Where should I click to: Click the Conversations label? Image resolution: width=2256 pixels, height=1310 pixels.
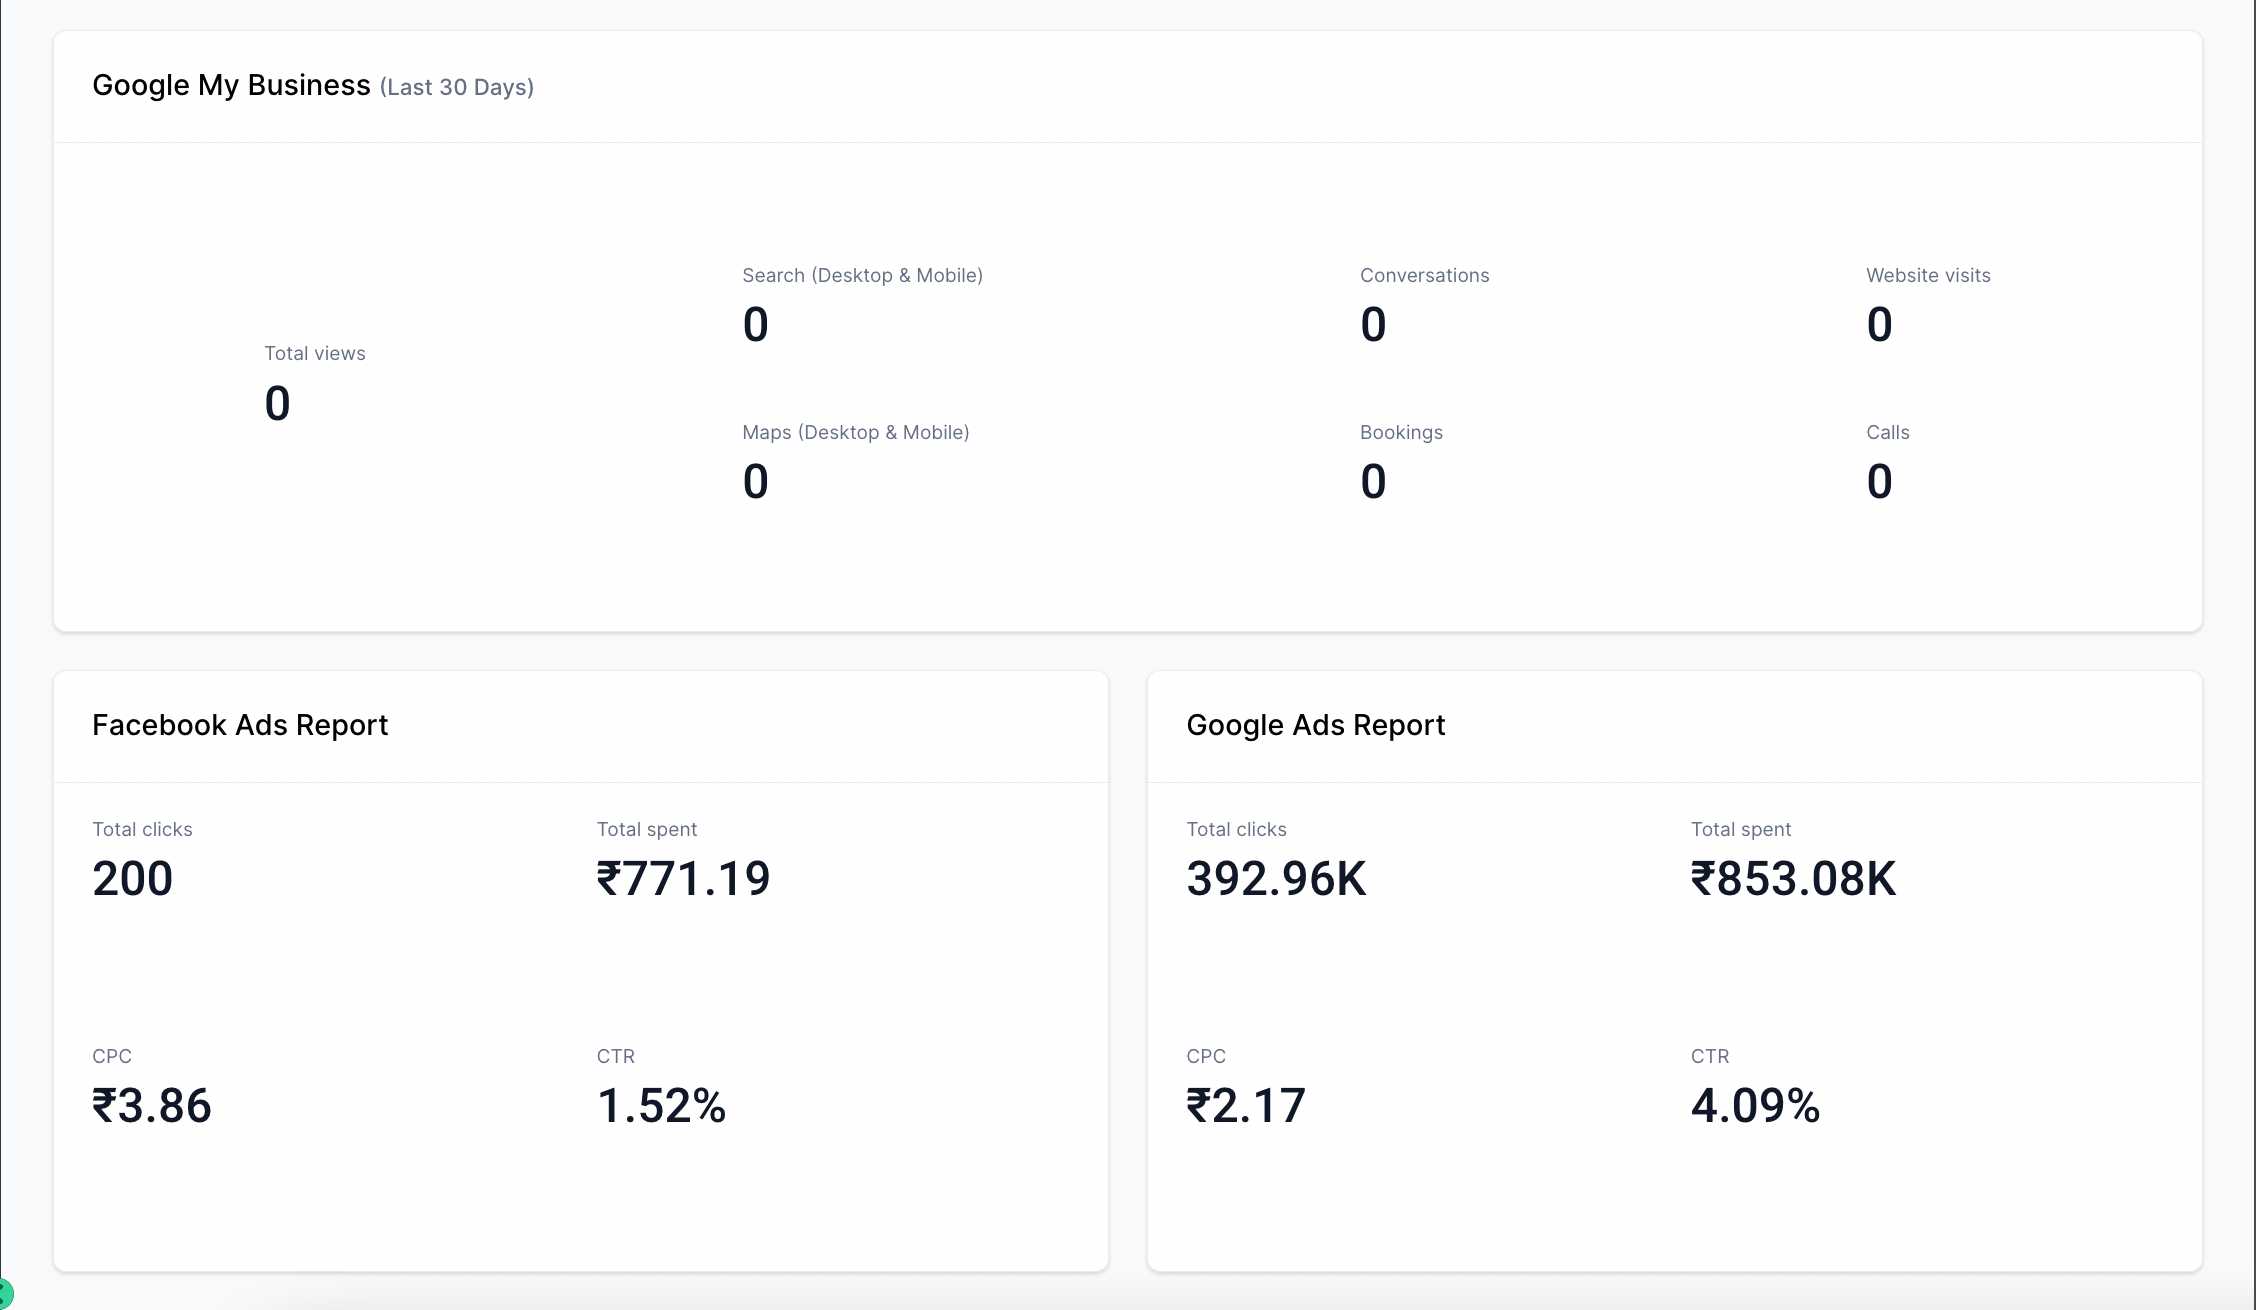1425,275
